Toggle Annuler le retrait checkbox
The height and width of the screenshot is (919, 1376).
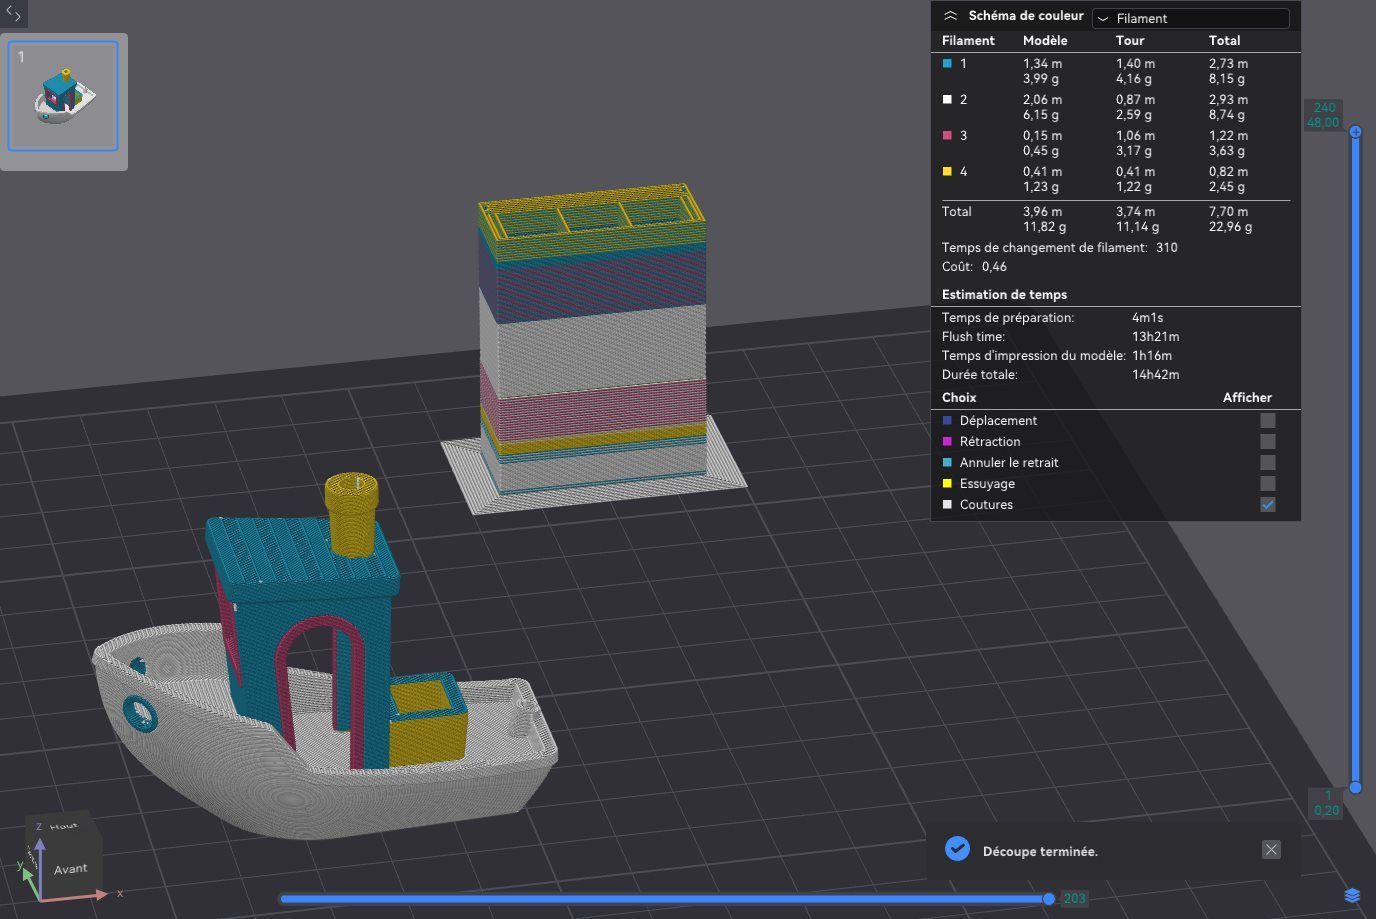[1267, 463]
